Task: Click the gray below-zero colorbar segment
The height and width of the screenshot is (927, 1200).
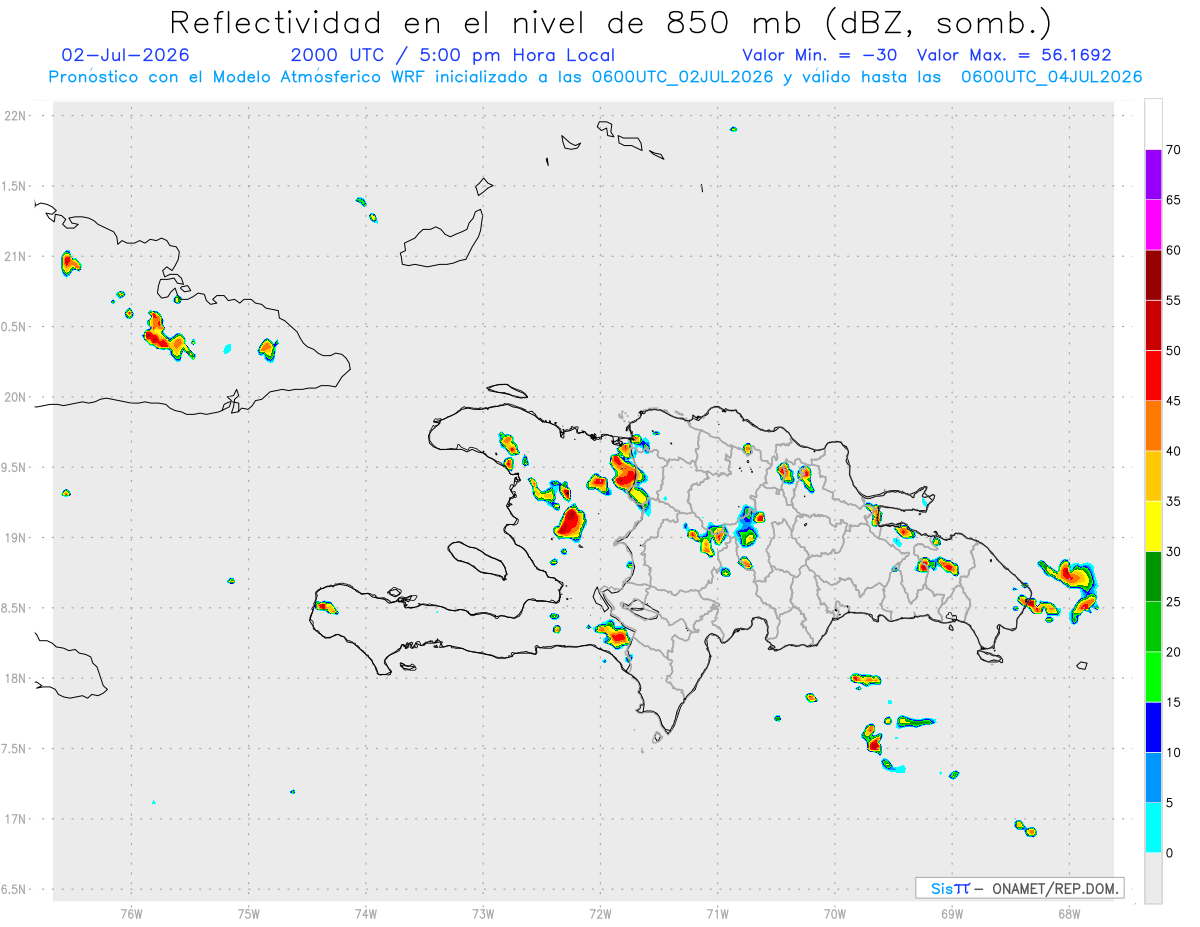Action: tap(1153, 878)
